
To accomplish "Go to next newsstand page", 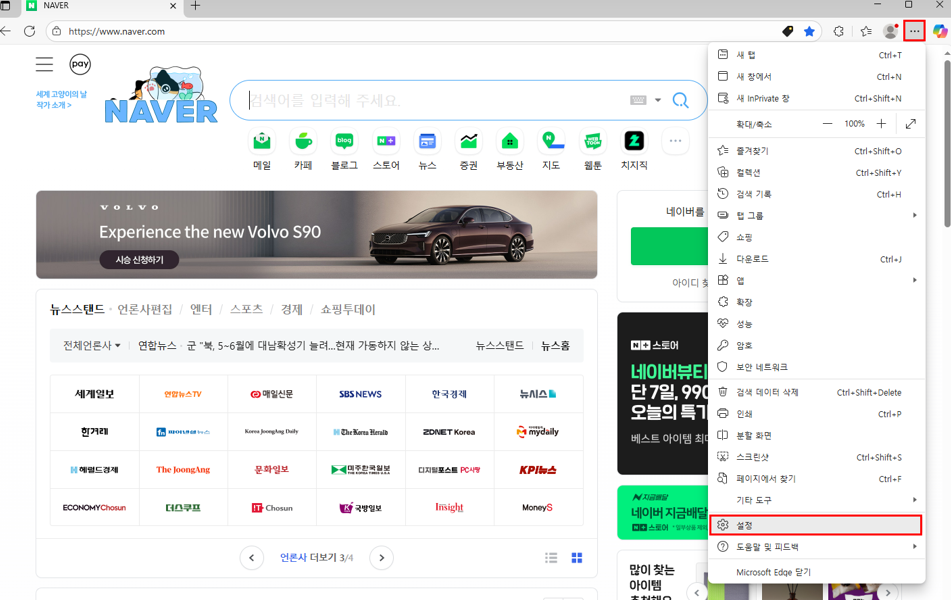I will (381, 558).
